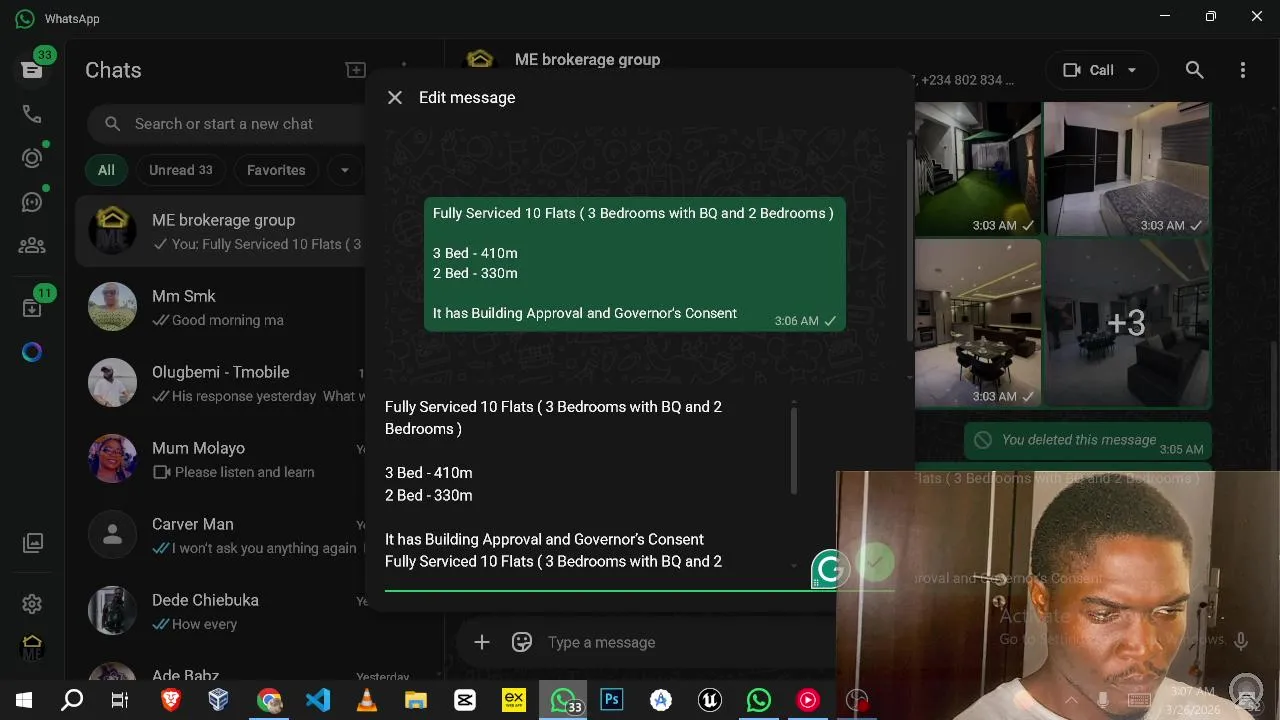This screenshot has width=1280, height=720.
Task: Close the Edit message dialog
Action: [395, 97]
